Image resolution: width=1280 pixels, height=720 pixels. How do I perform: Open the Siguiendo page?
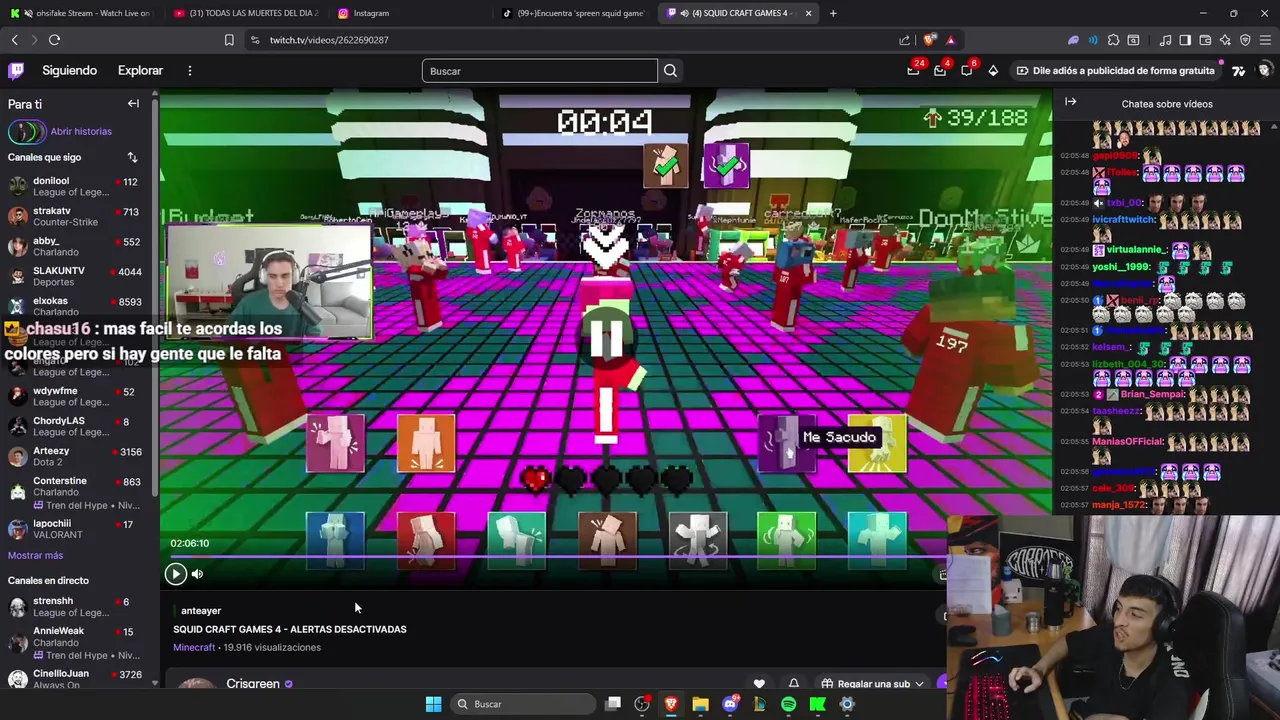pos(70,71)
